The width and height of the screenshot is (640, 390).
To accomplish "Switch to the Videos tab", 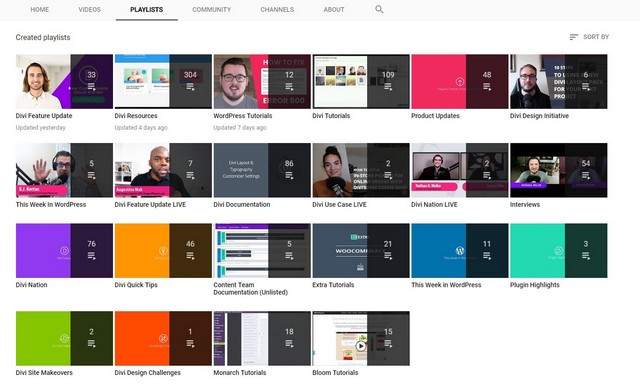I will (x=89, y=9).
